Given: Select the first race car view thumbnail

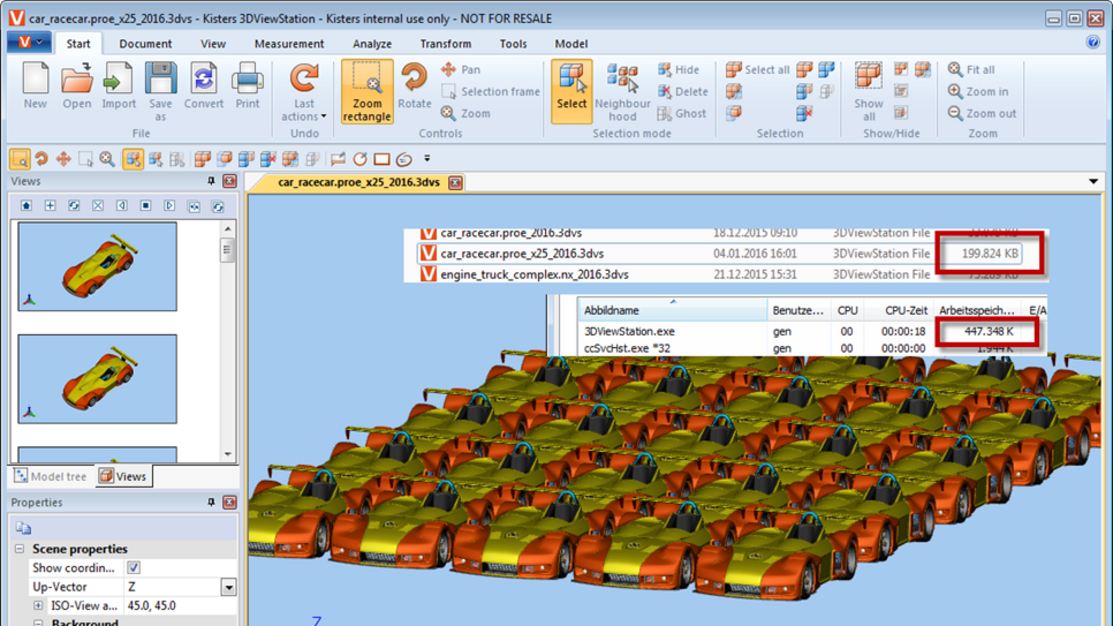Looking at the screenshot, I should pyautogui.click(x=97, y=267).
